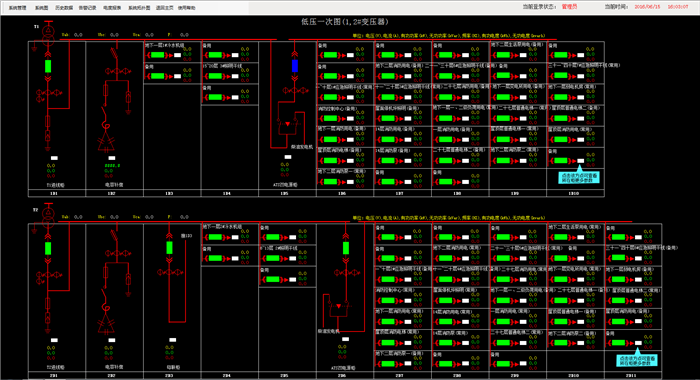Open the 系统管理 menu
Screen dimensions: 700x380
pos(17,8)
